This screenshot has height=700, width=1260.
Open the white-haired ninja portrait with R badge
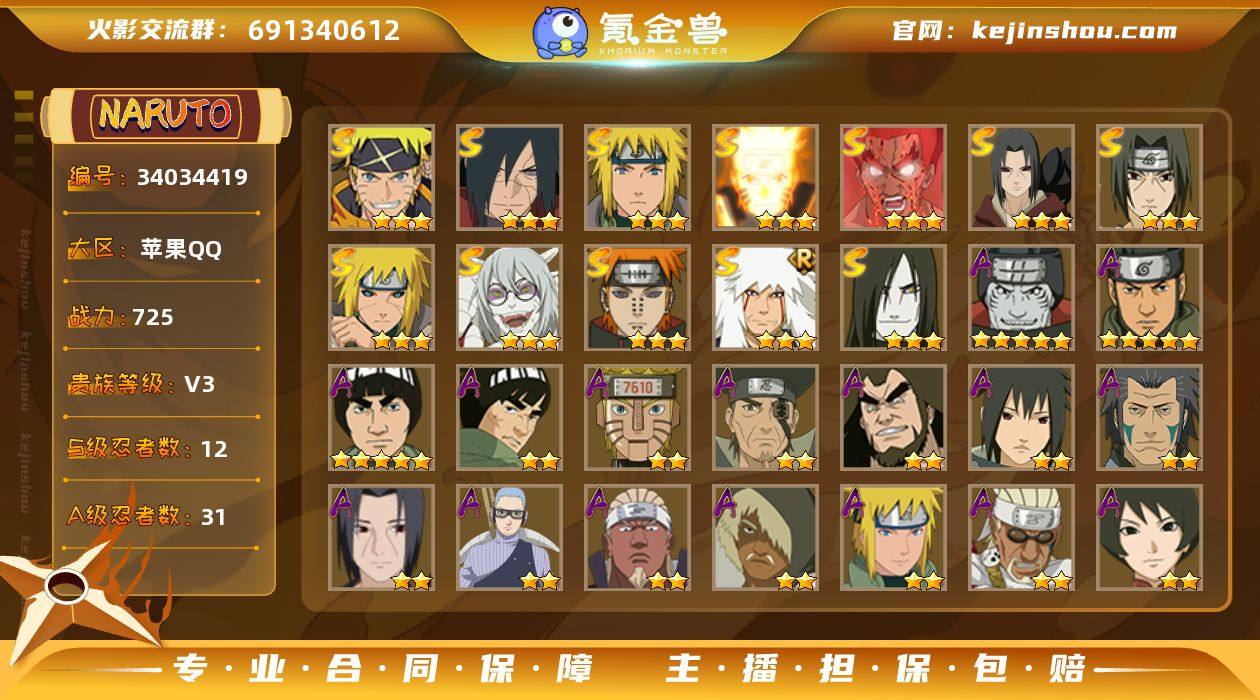[x=765, y=298]
